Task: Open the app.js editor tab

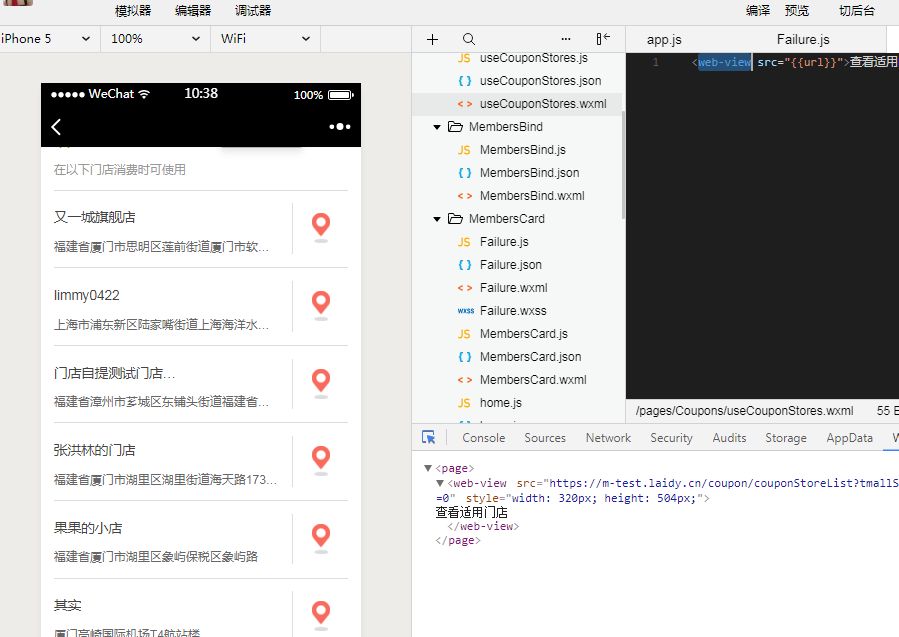Action: 664,39
